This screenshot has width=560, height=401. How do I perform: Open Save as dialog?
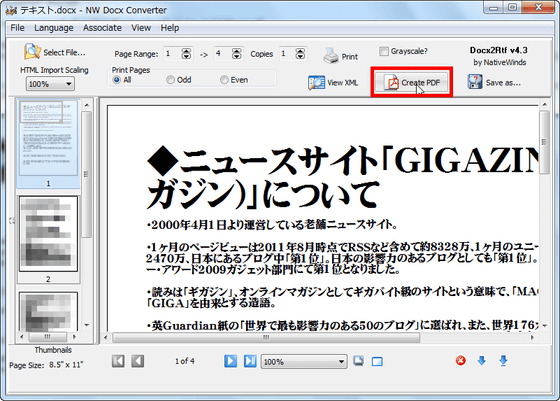494,82
